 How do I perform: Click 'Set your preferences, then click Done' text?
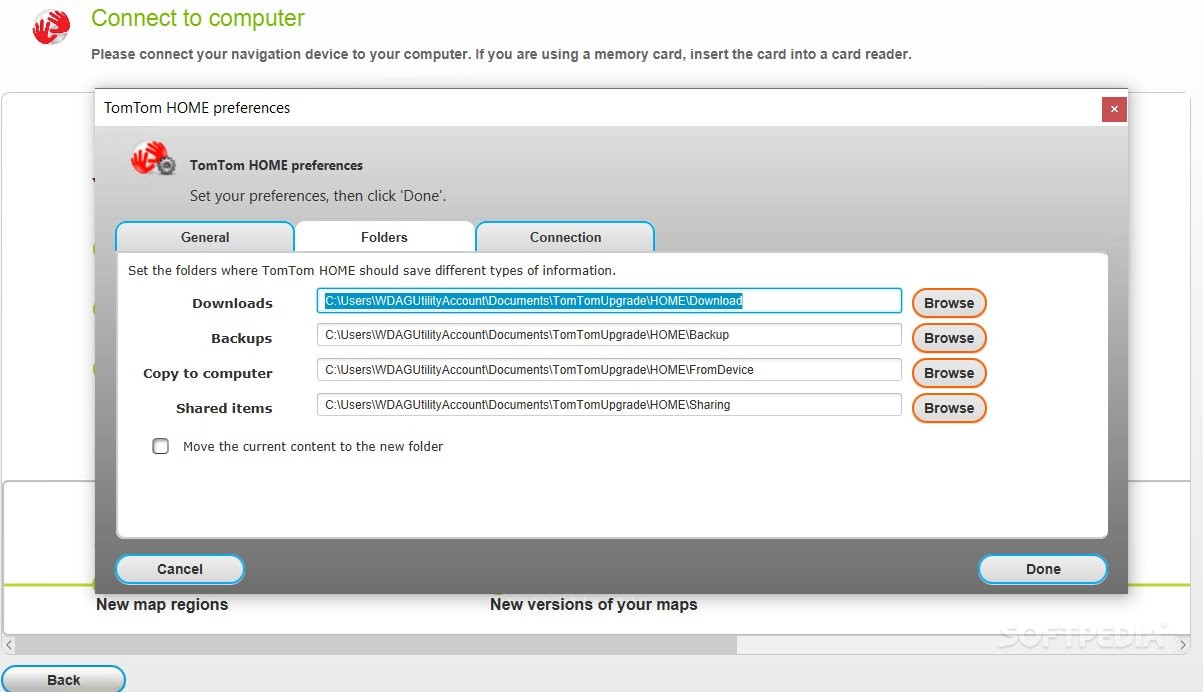(318, 196)
